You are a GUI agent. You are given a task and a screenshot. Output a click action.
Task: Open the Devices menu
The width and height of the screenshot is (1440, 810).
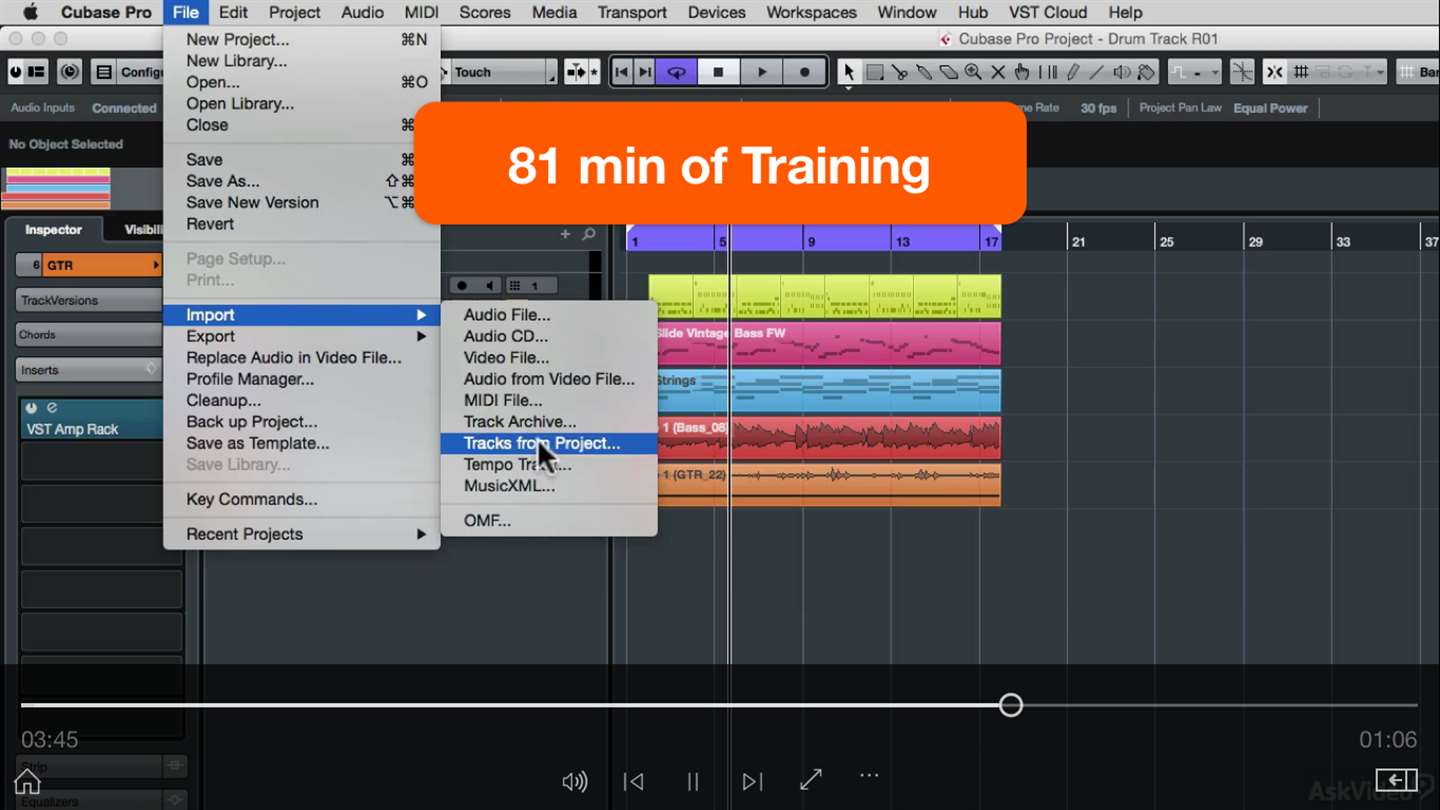tap(716, 12)
